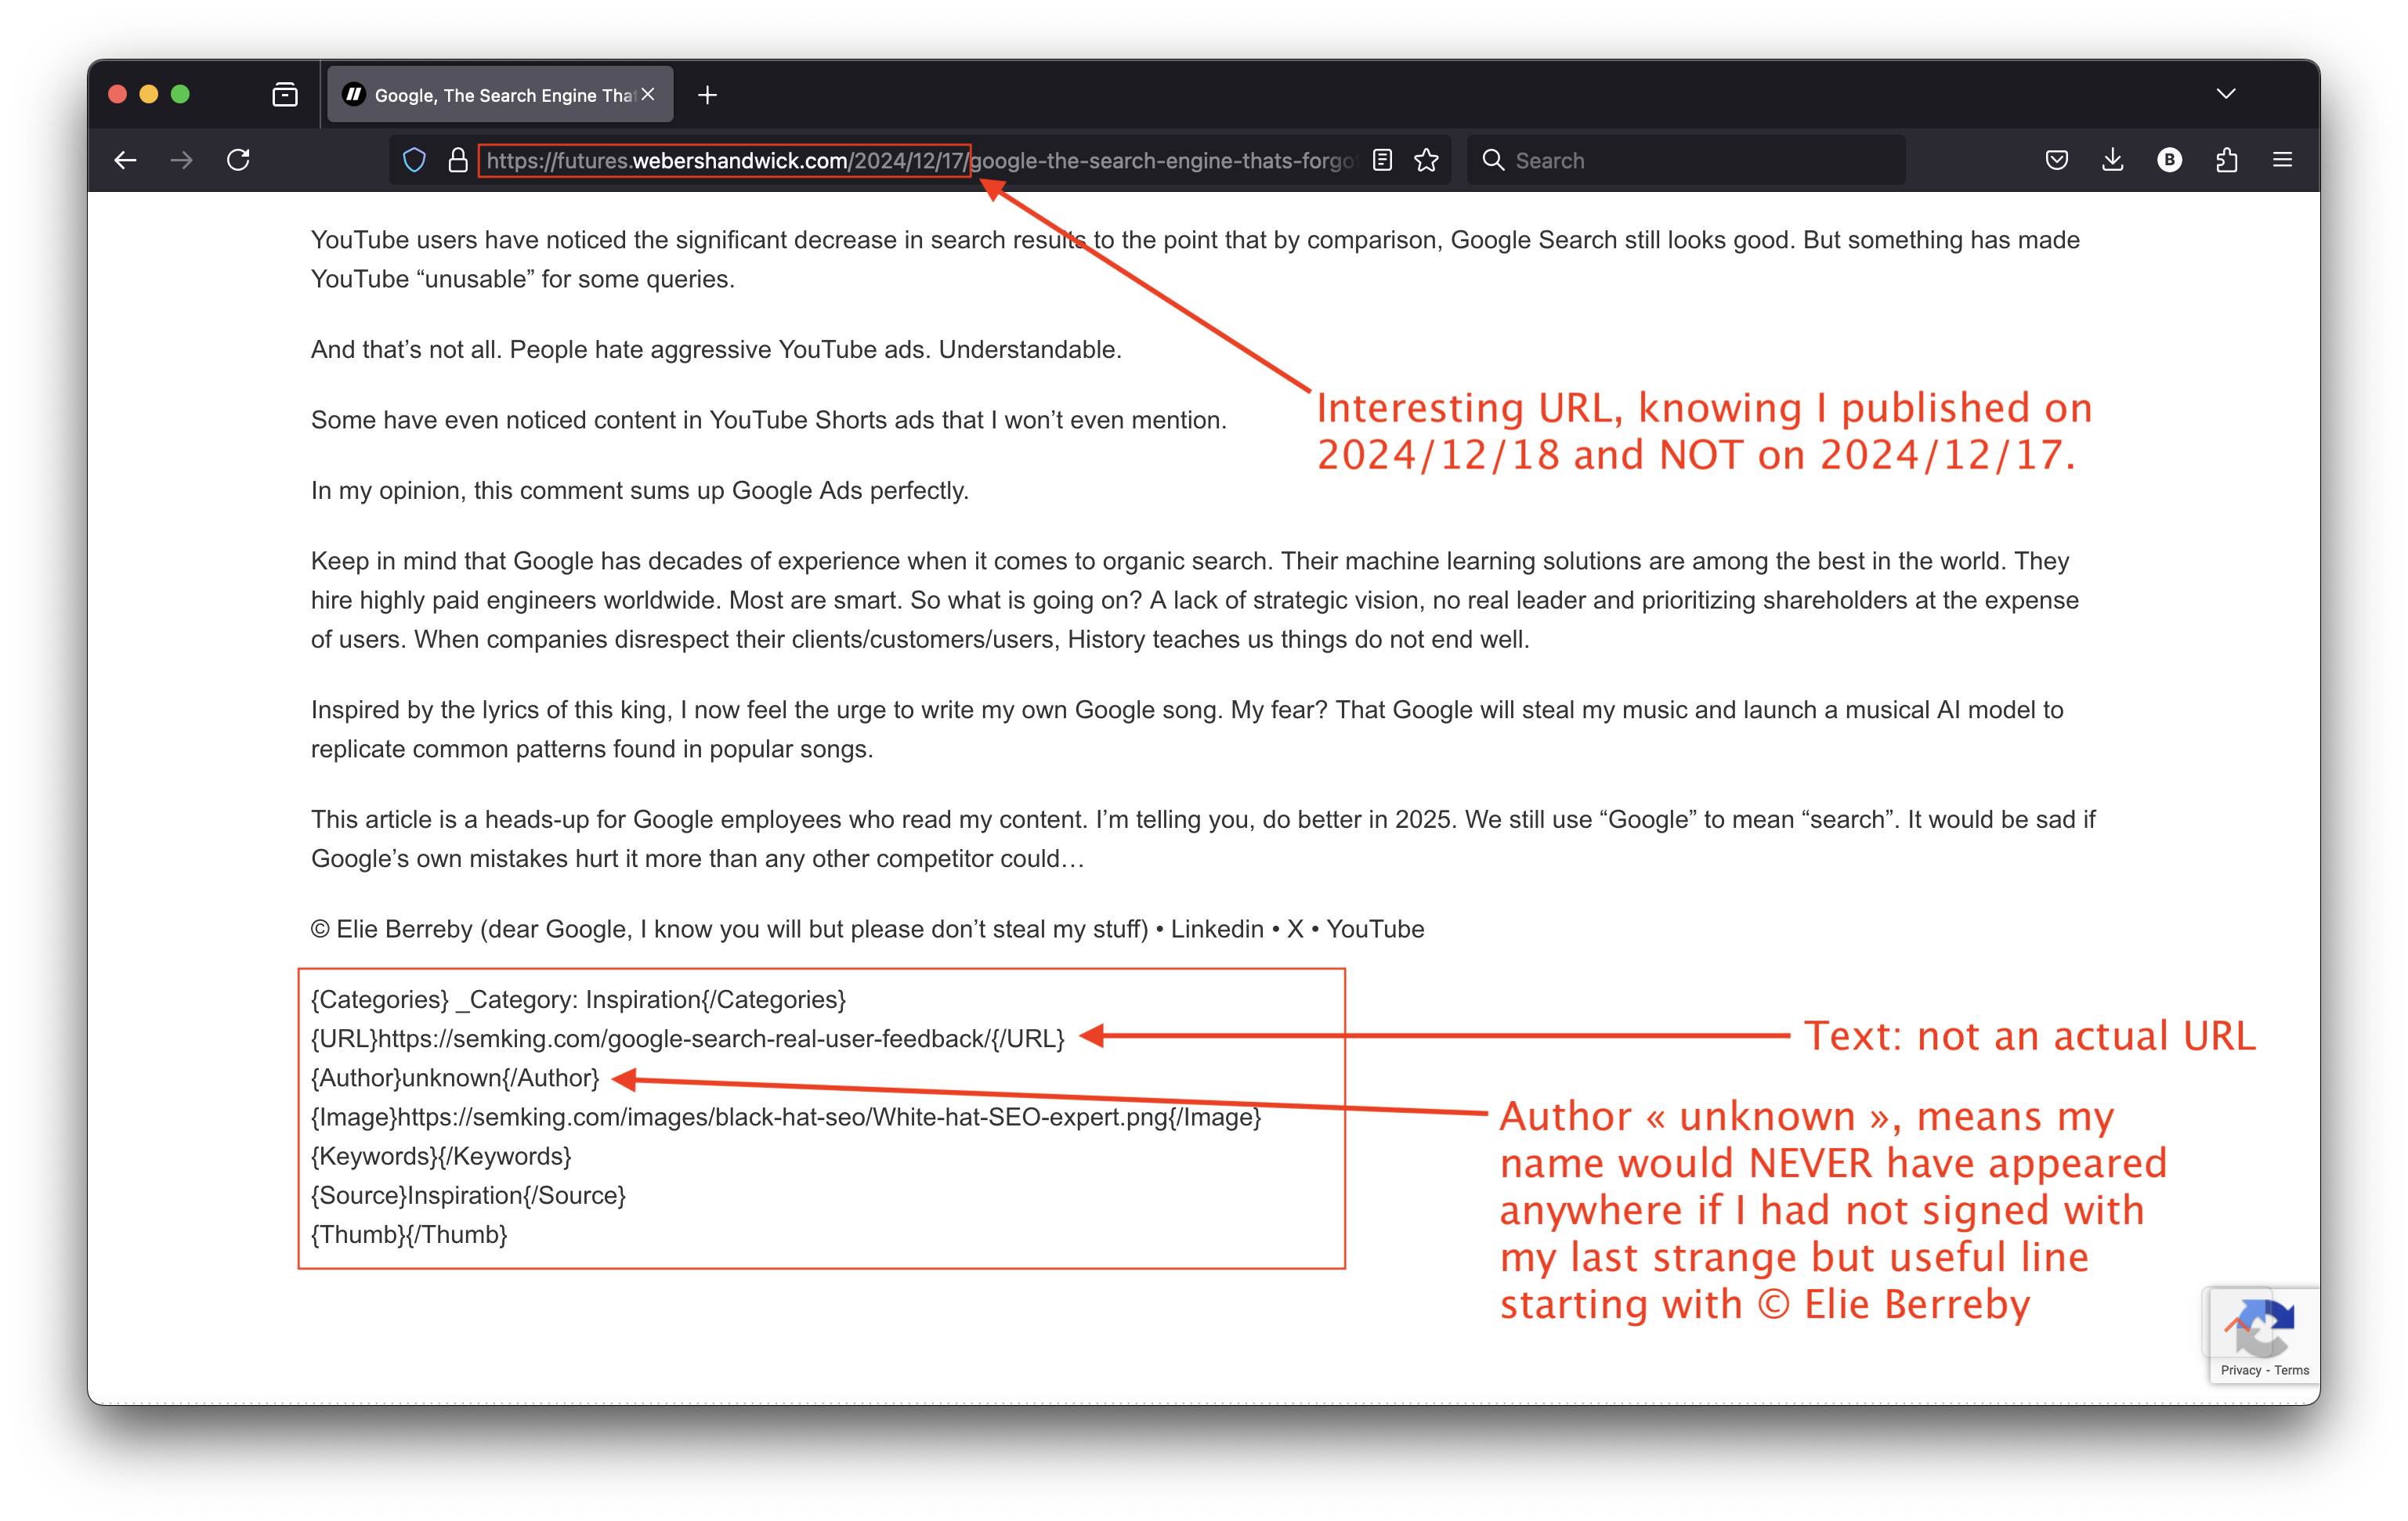Open the YouTube link in footer line
The image size is (2408, 1521).
point(1375,929)
